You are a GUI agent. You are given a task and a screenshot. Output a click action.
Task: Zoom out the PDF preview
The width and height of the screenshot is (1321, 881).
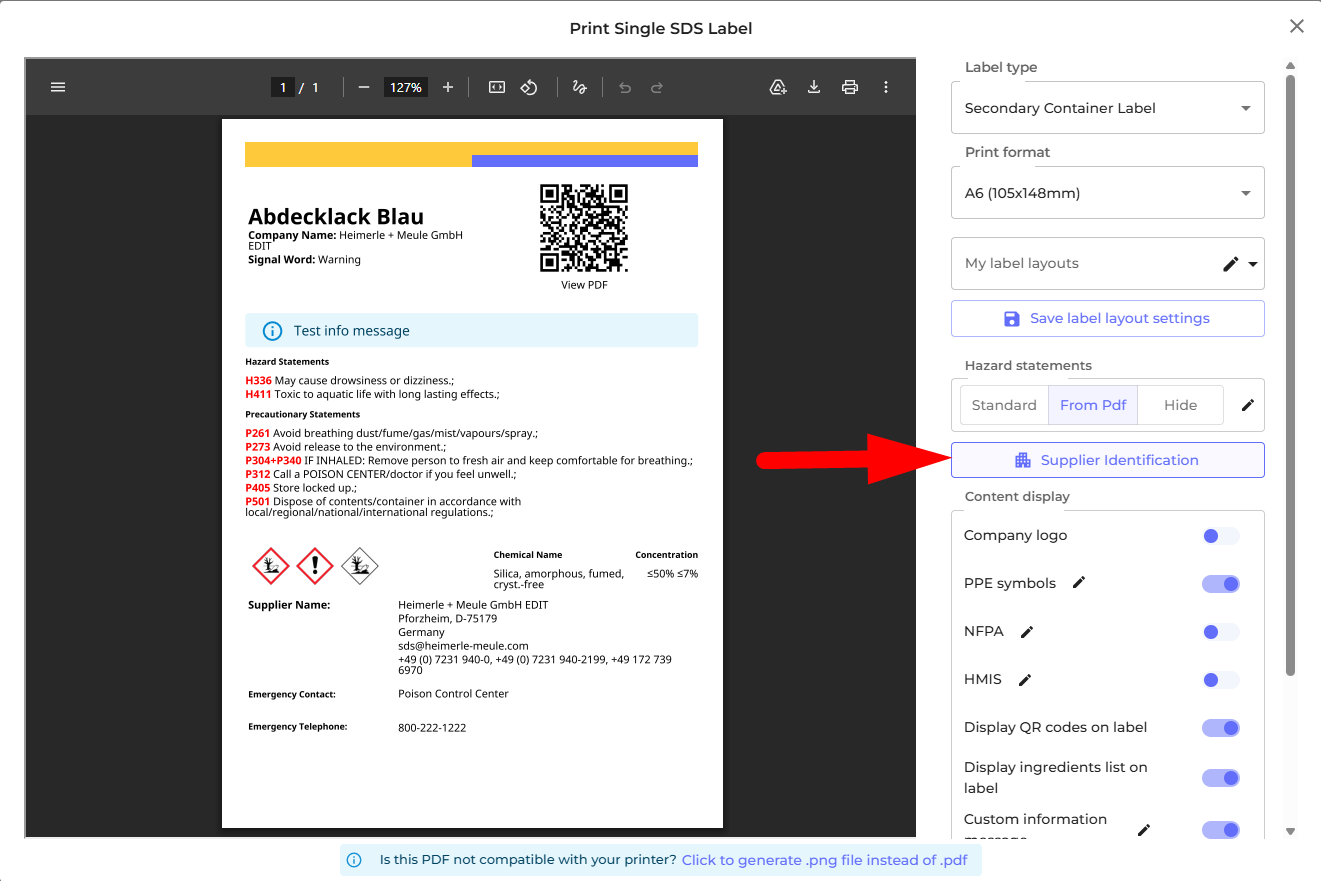pyautogui.click(x=364, y=87)
